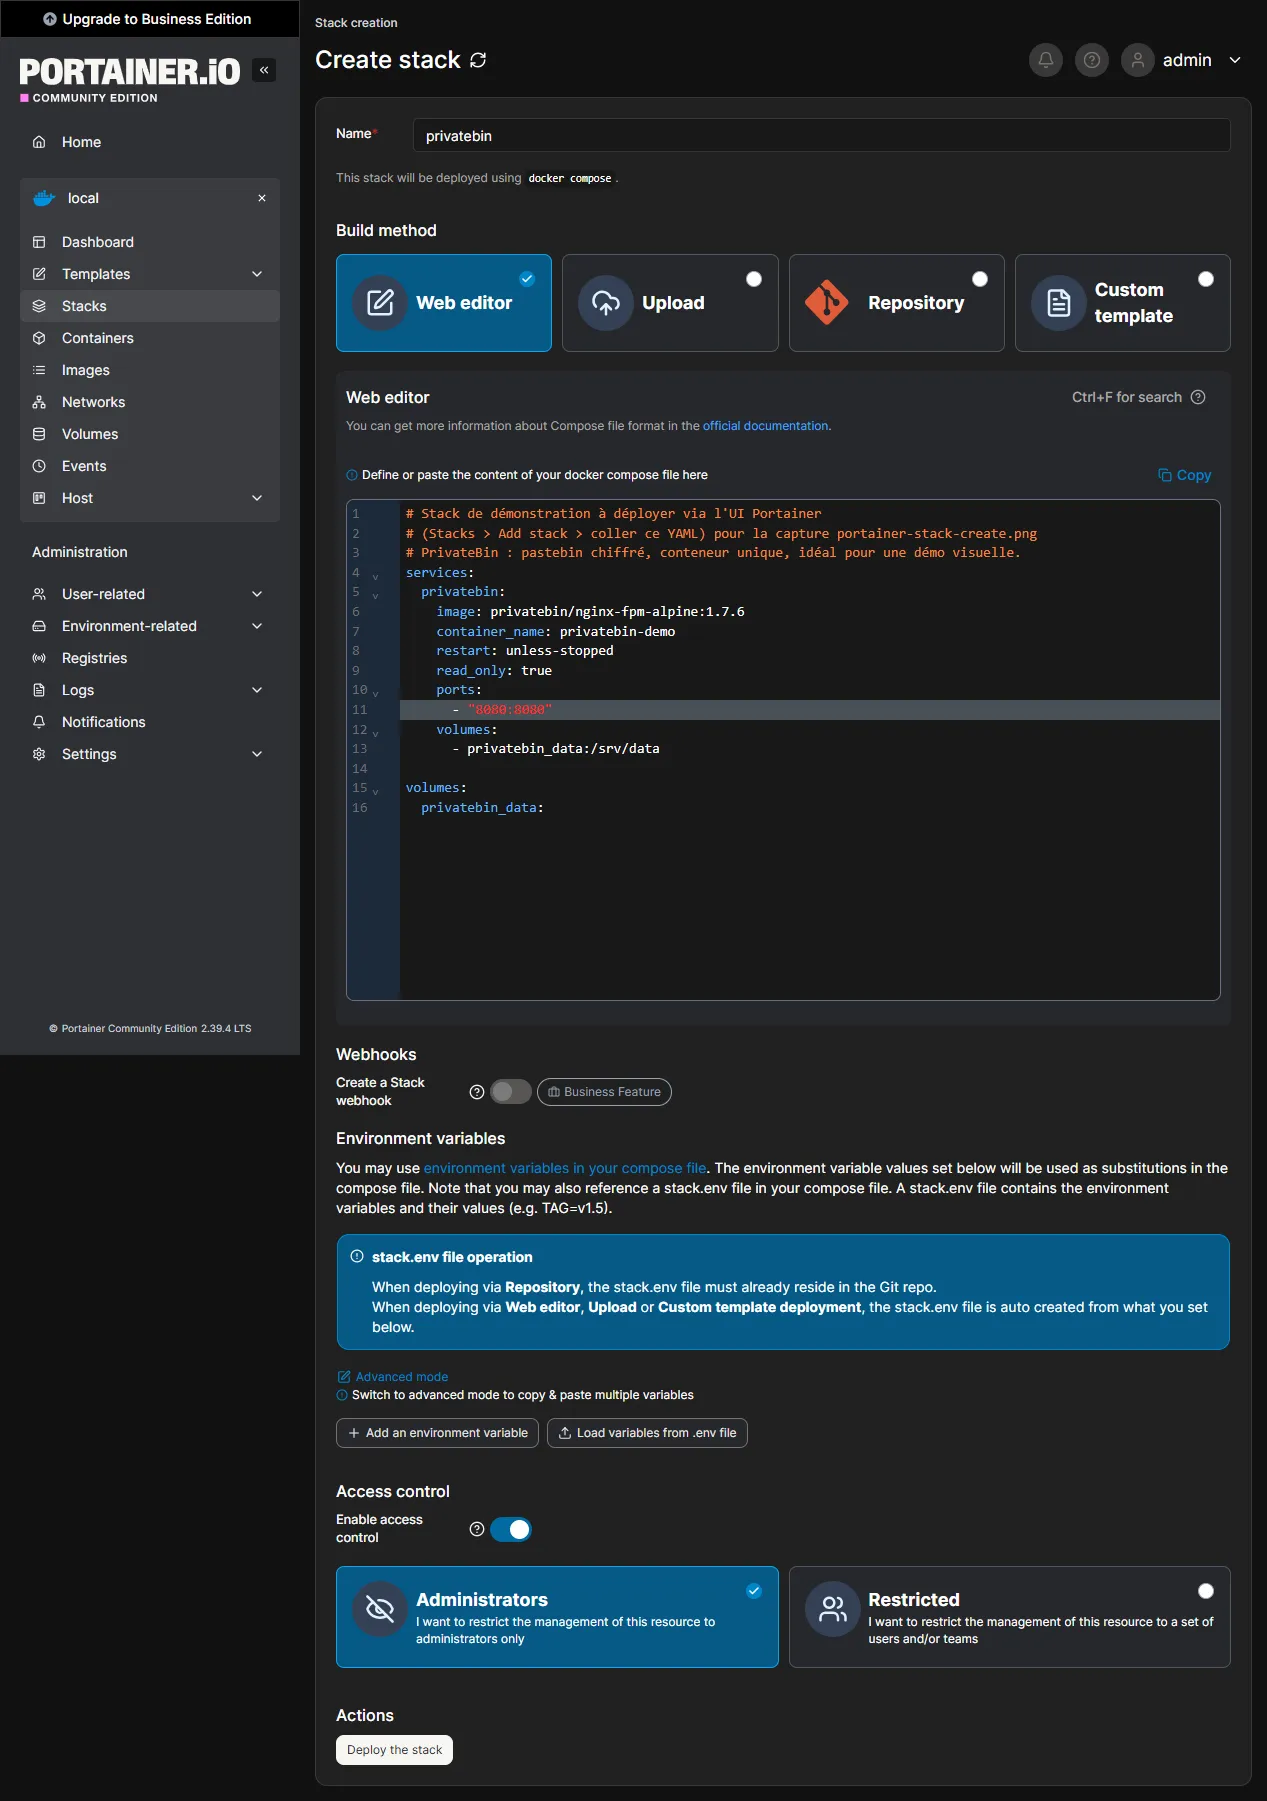
Task: Open the official documentation link
Action: (x=766, y=426)
